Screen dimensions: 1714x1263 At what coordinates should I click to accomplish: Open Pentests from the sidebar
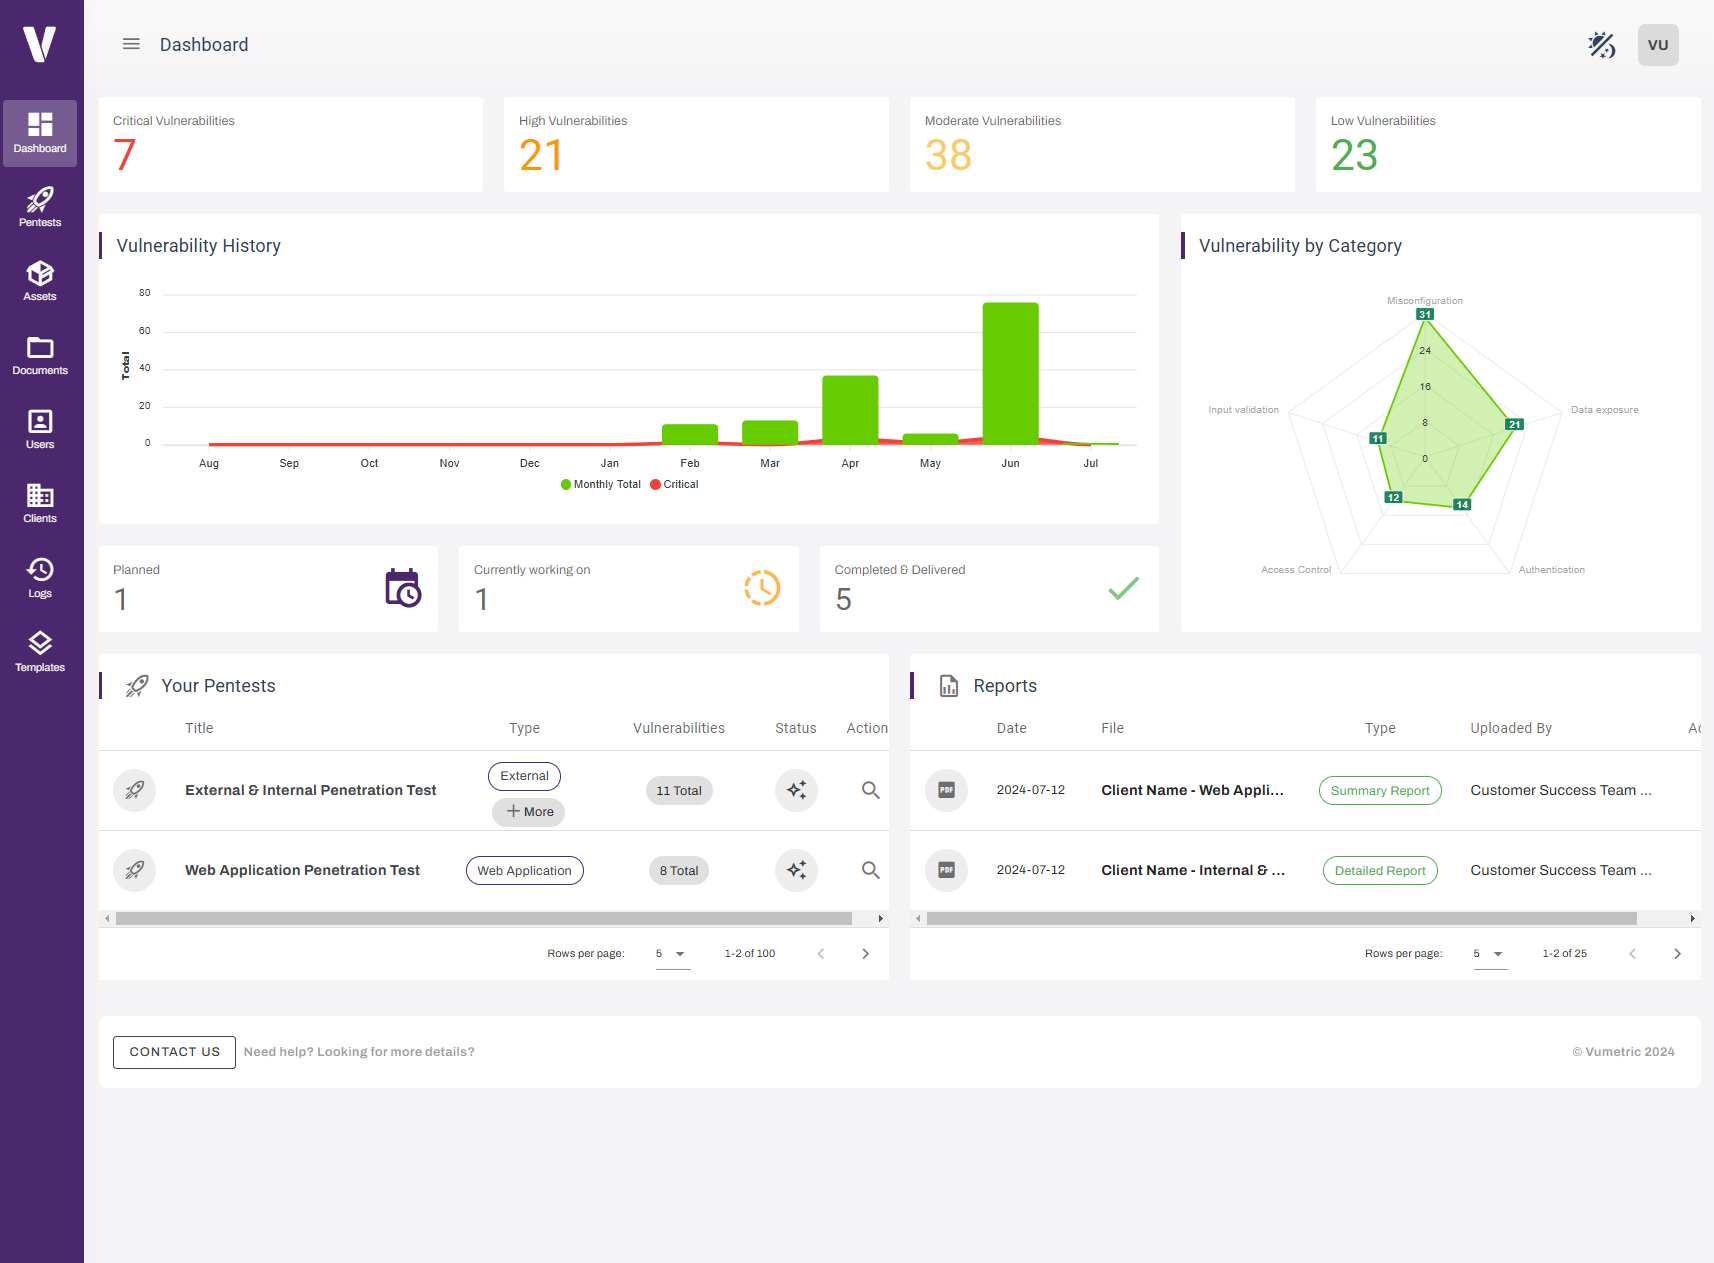(40, 207)
